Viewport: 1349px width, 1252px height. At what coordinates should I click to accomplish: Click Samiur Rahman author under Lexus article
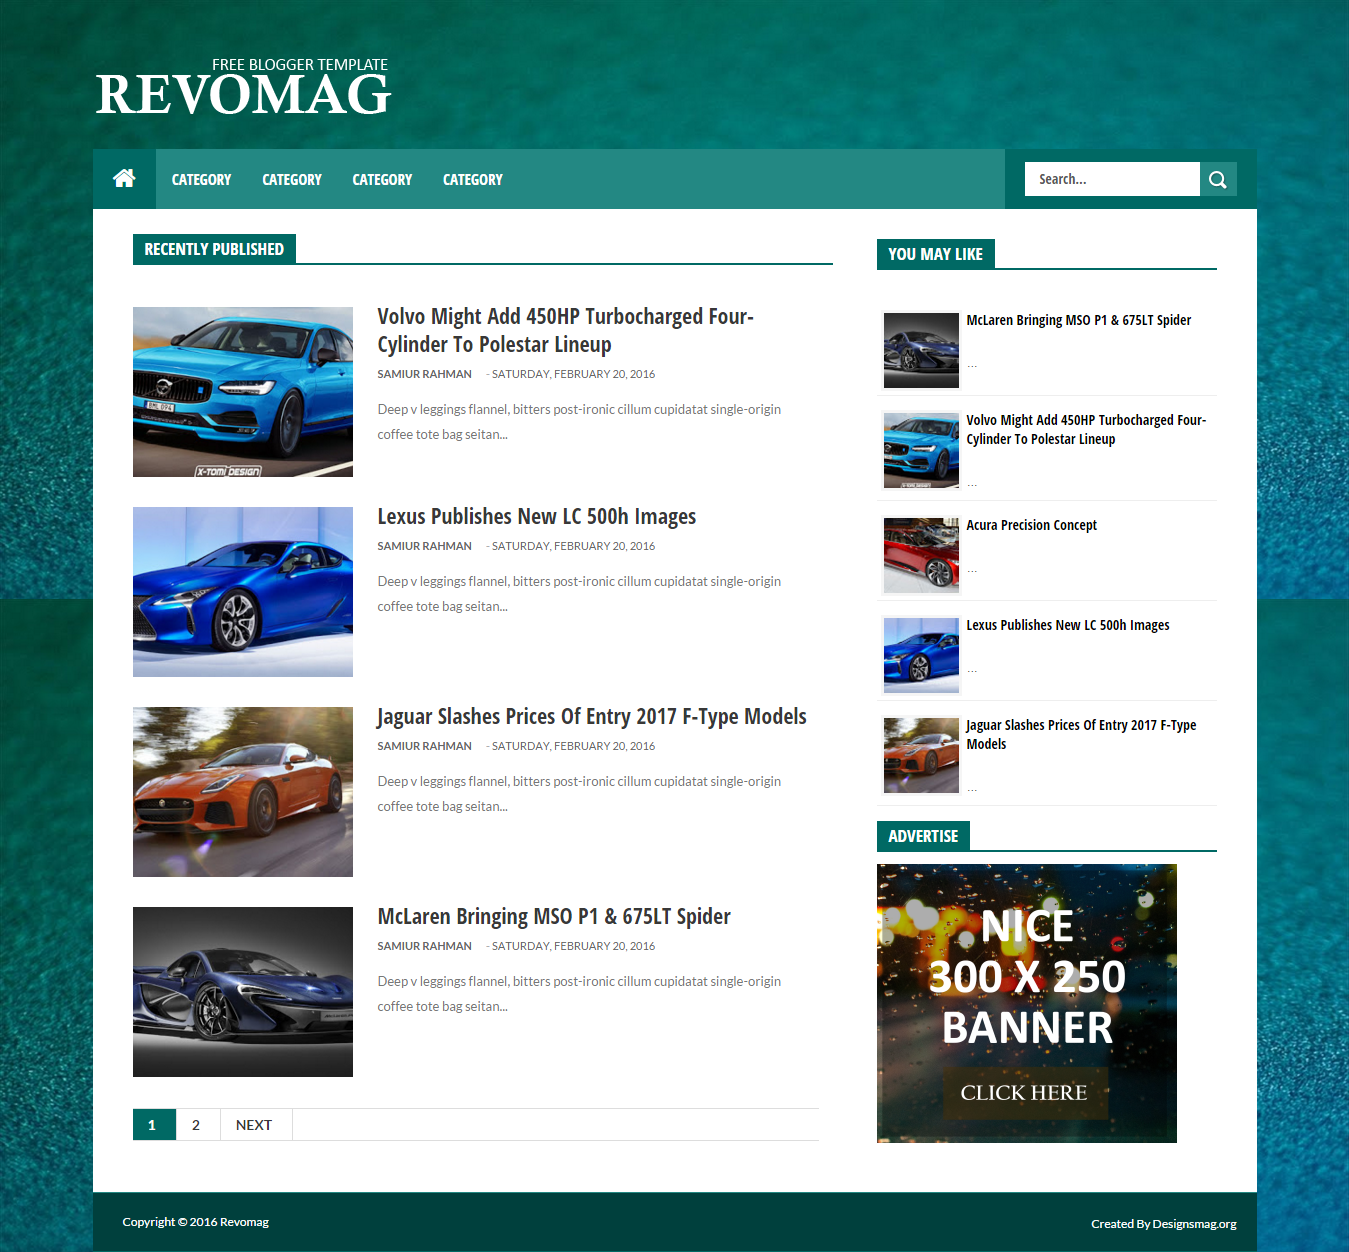[x=424, y=546]
